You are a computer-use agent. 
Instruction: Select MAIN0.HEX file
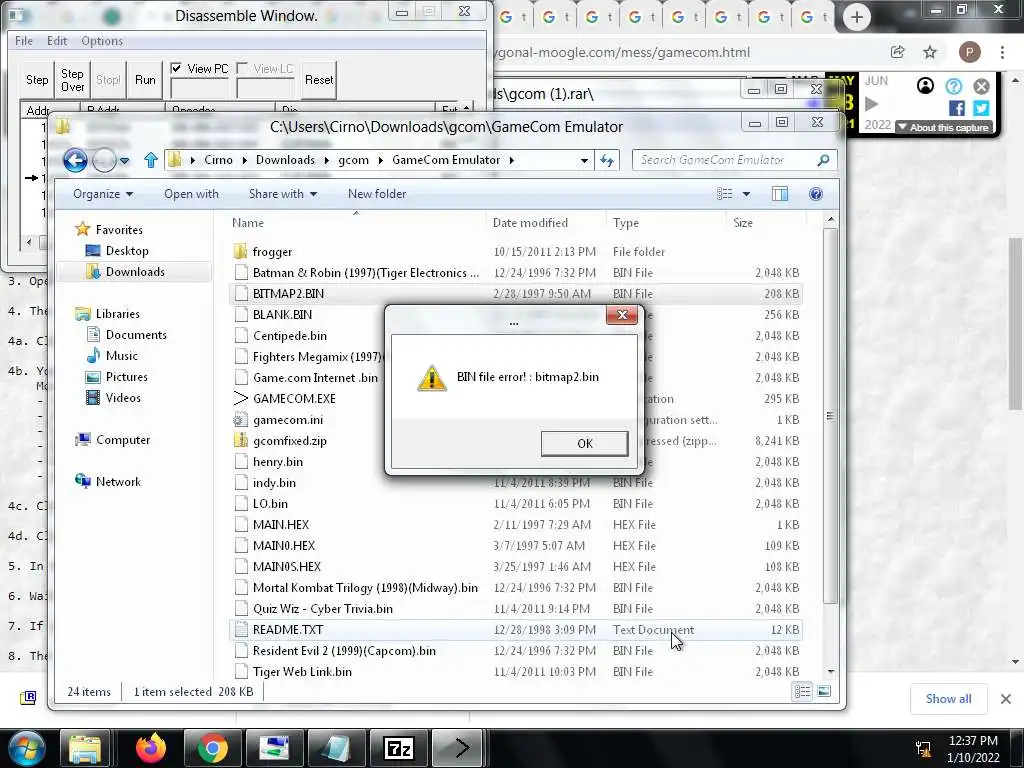click(x=516, y=545)
